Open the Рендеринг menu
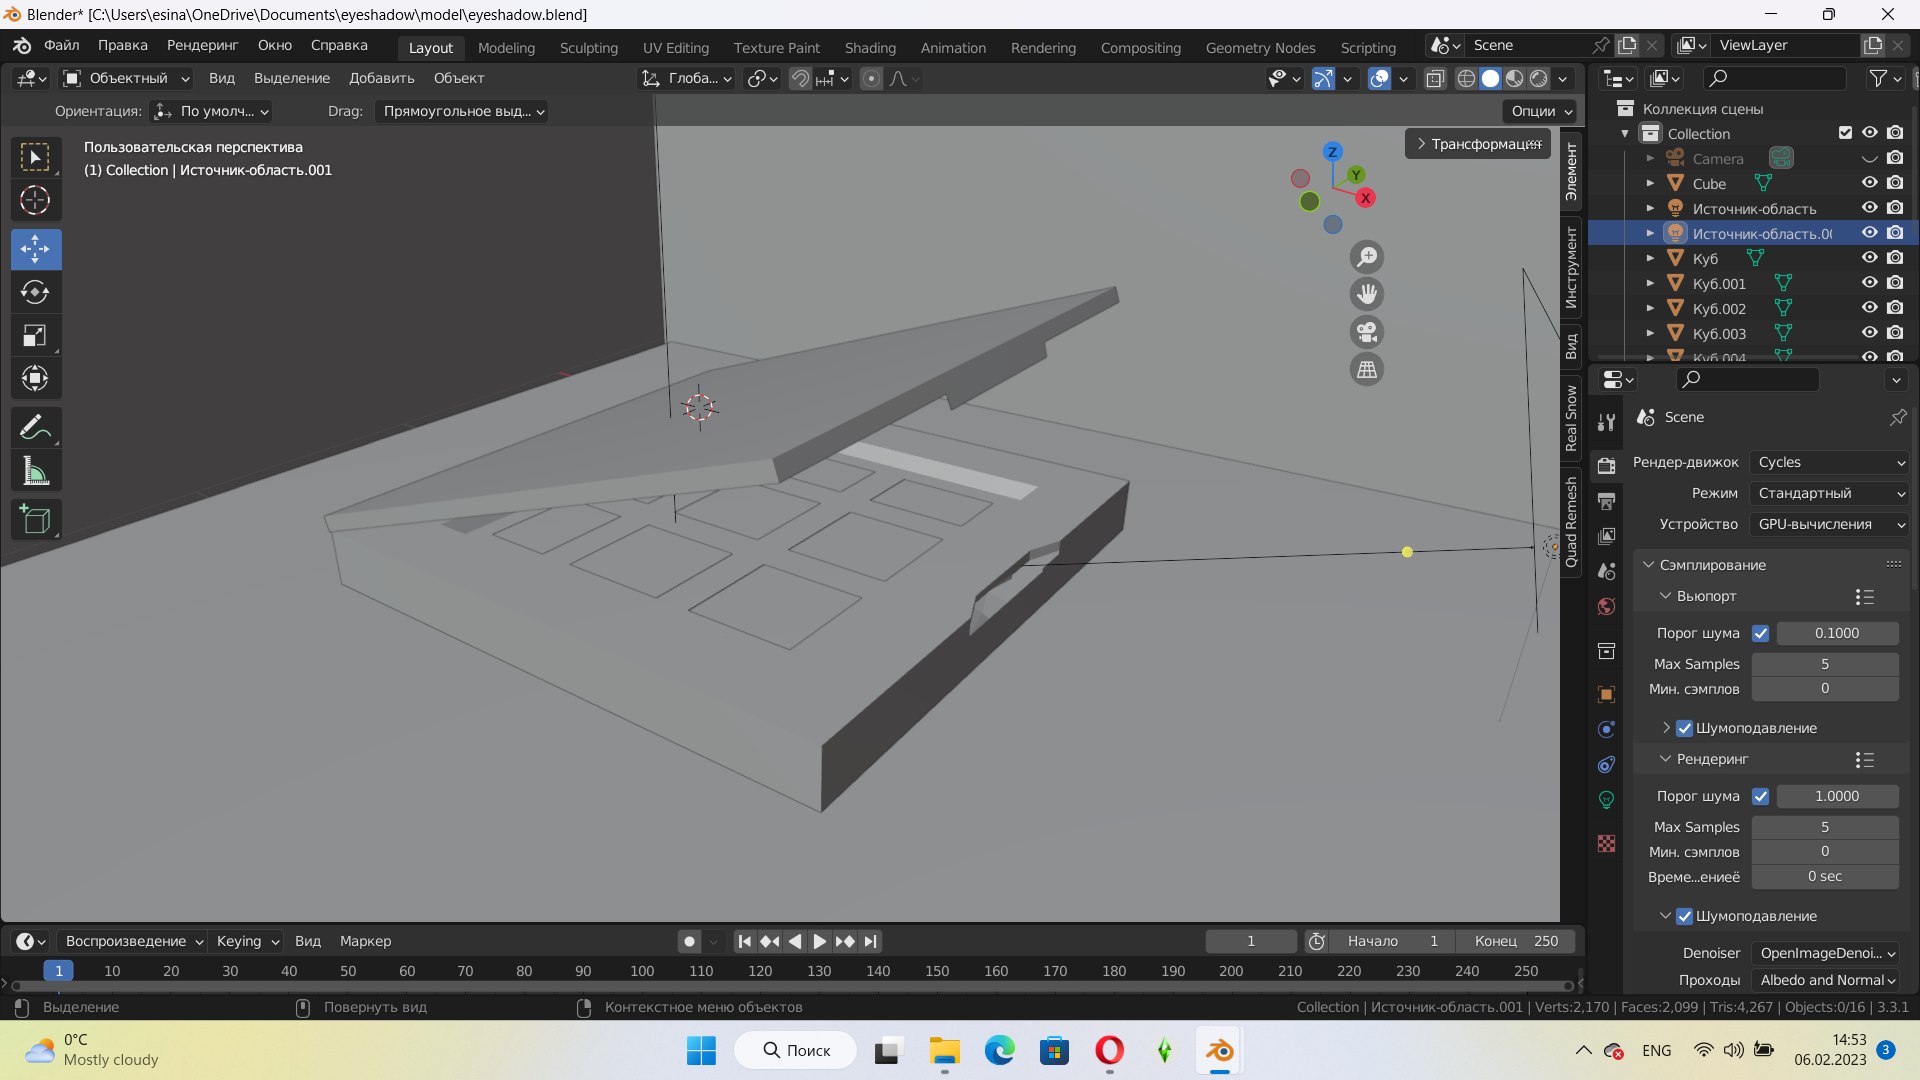This screenshot has width=1920, height=1080. tap(202, 45)
